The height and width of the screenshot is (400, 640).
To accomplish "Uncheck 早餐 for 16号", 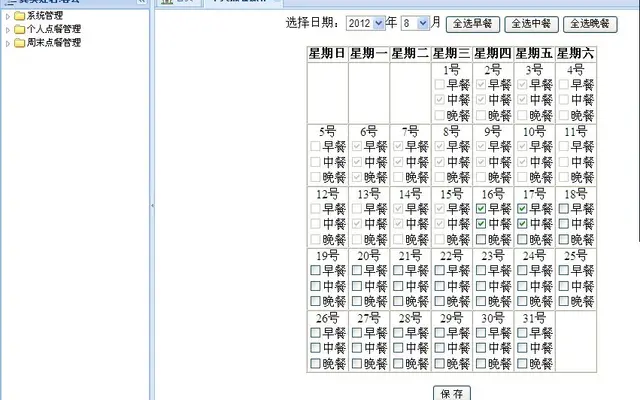I will pyautogui.click(x=481, y=209).
